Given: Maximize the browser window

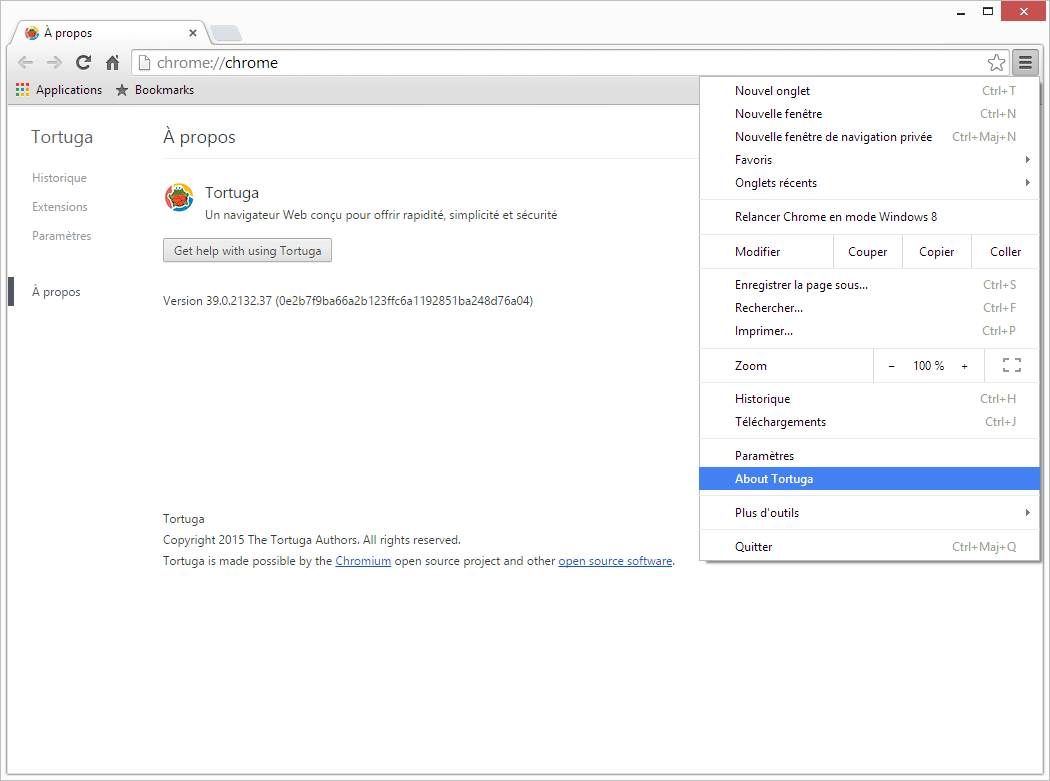Looking at the screenshot, I should 988,12.
